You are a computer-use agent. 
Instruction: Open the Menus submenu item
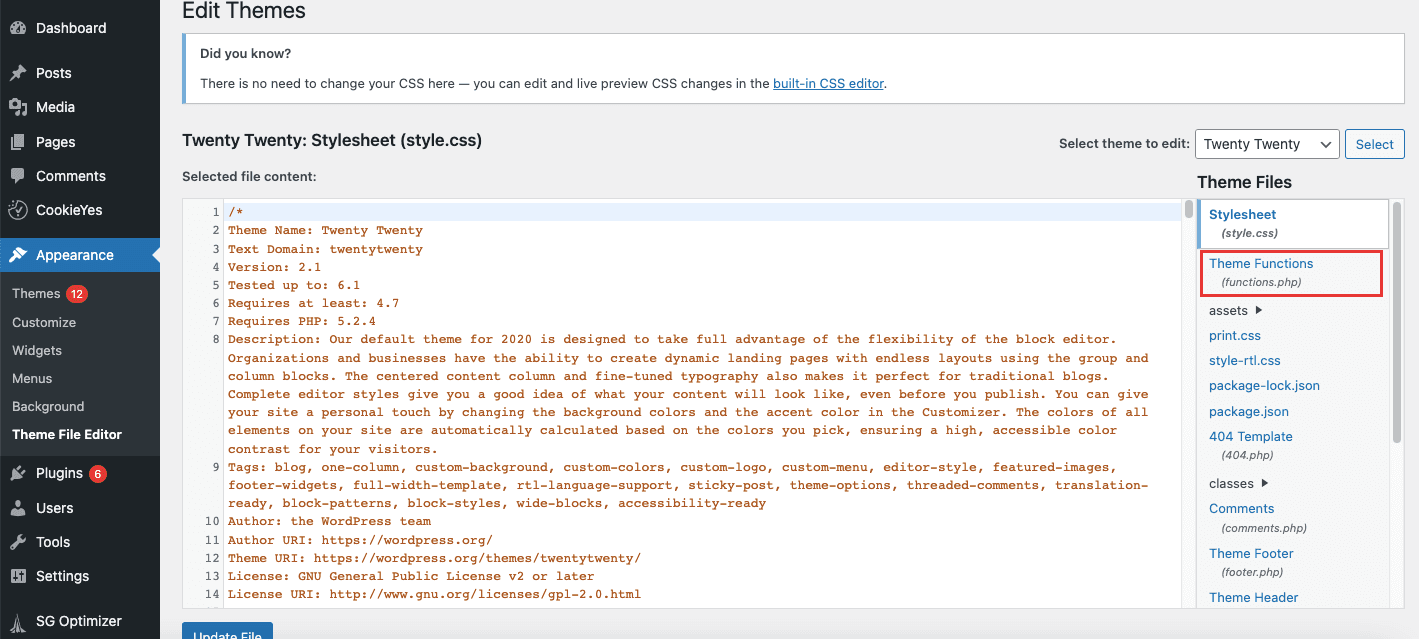click(x=32, y=378)
